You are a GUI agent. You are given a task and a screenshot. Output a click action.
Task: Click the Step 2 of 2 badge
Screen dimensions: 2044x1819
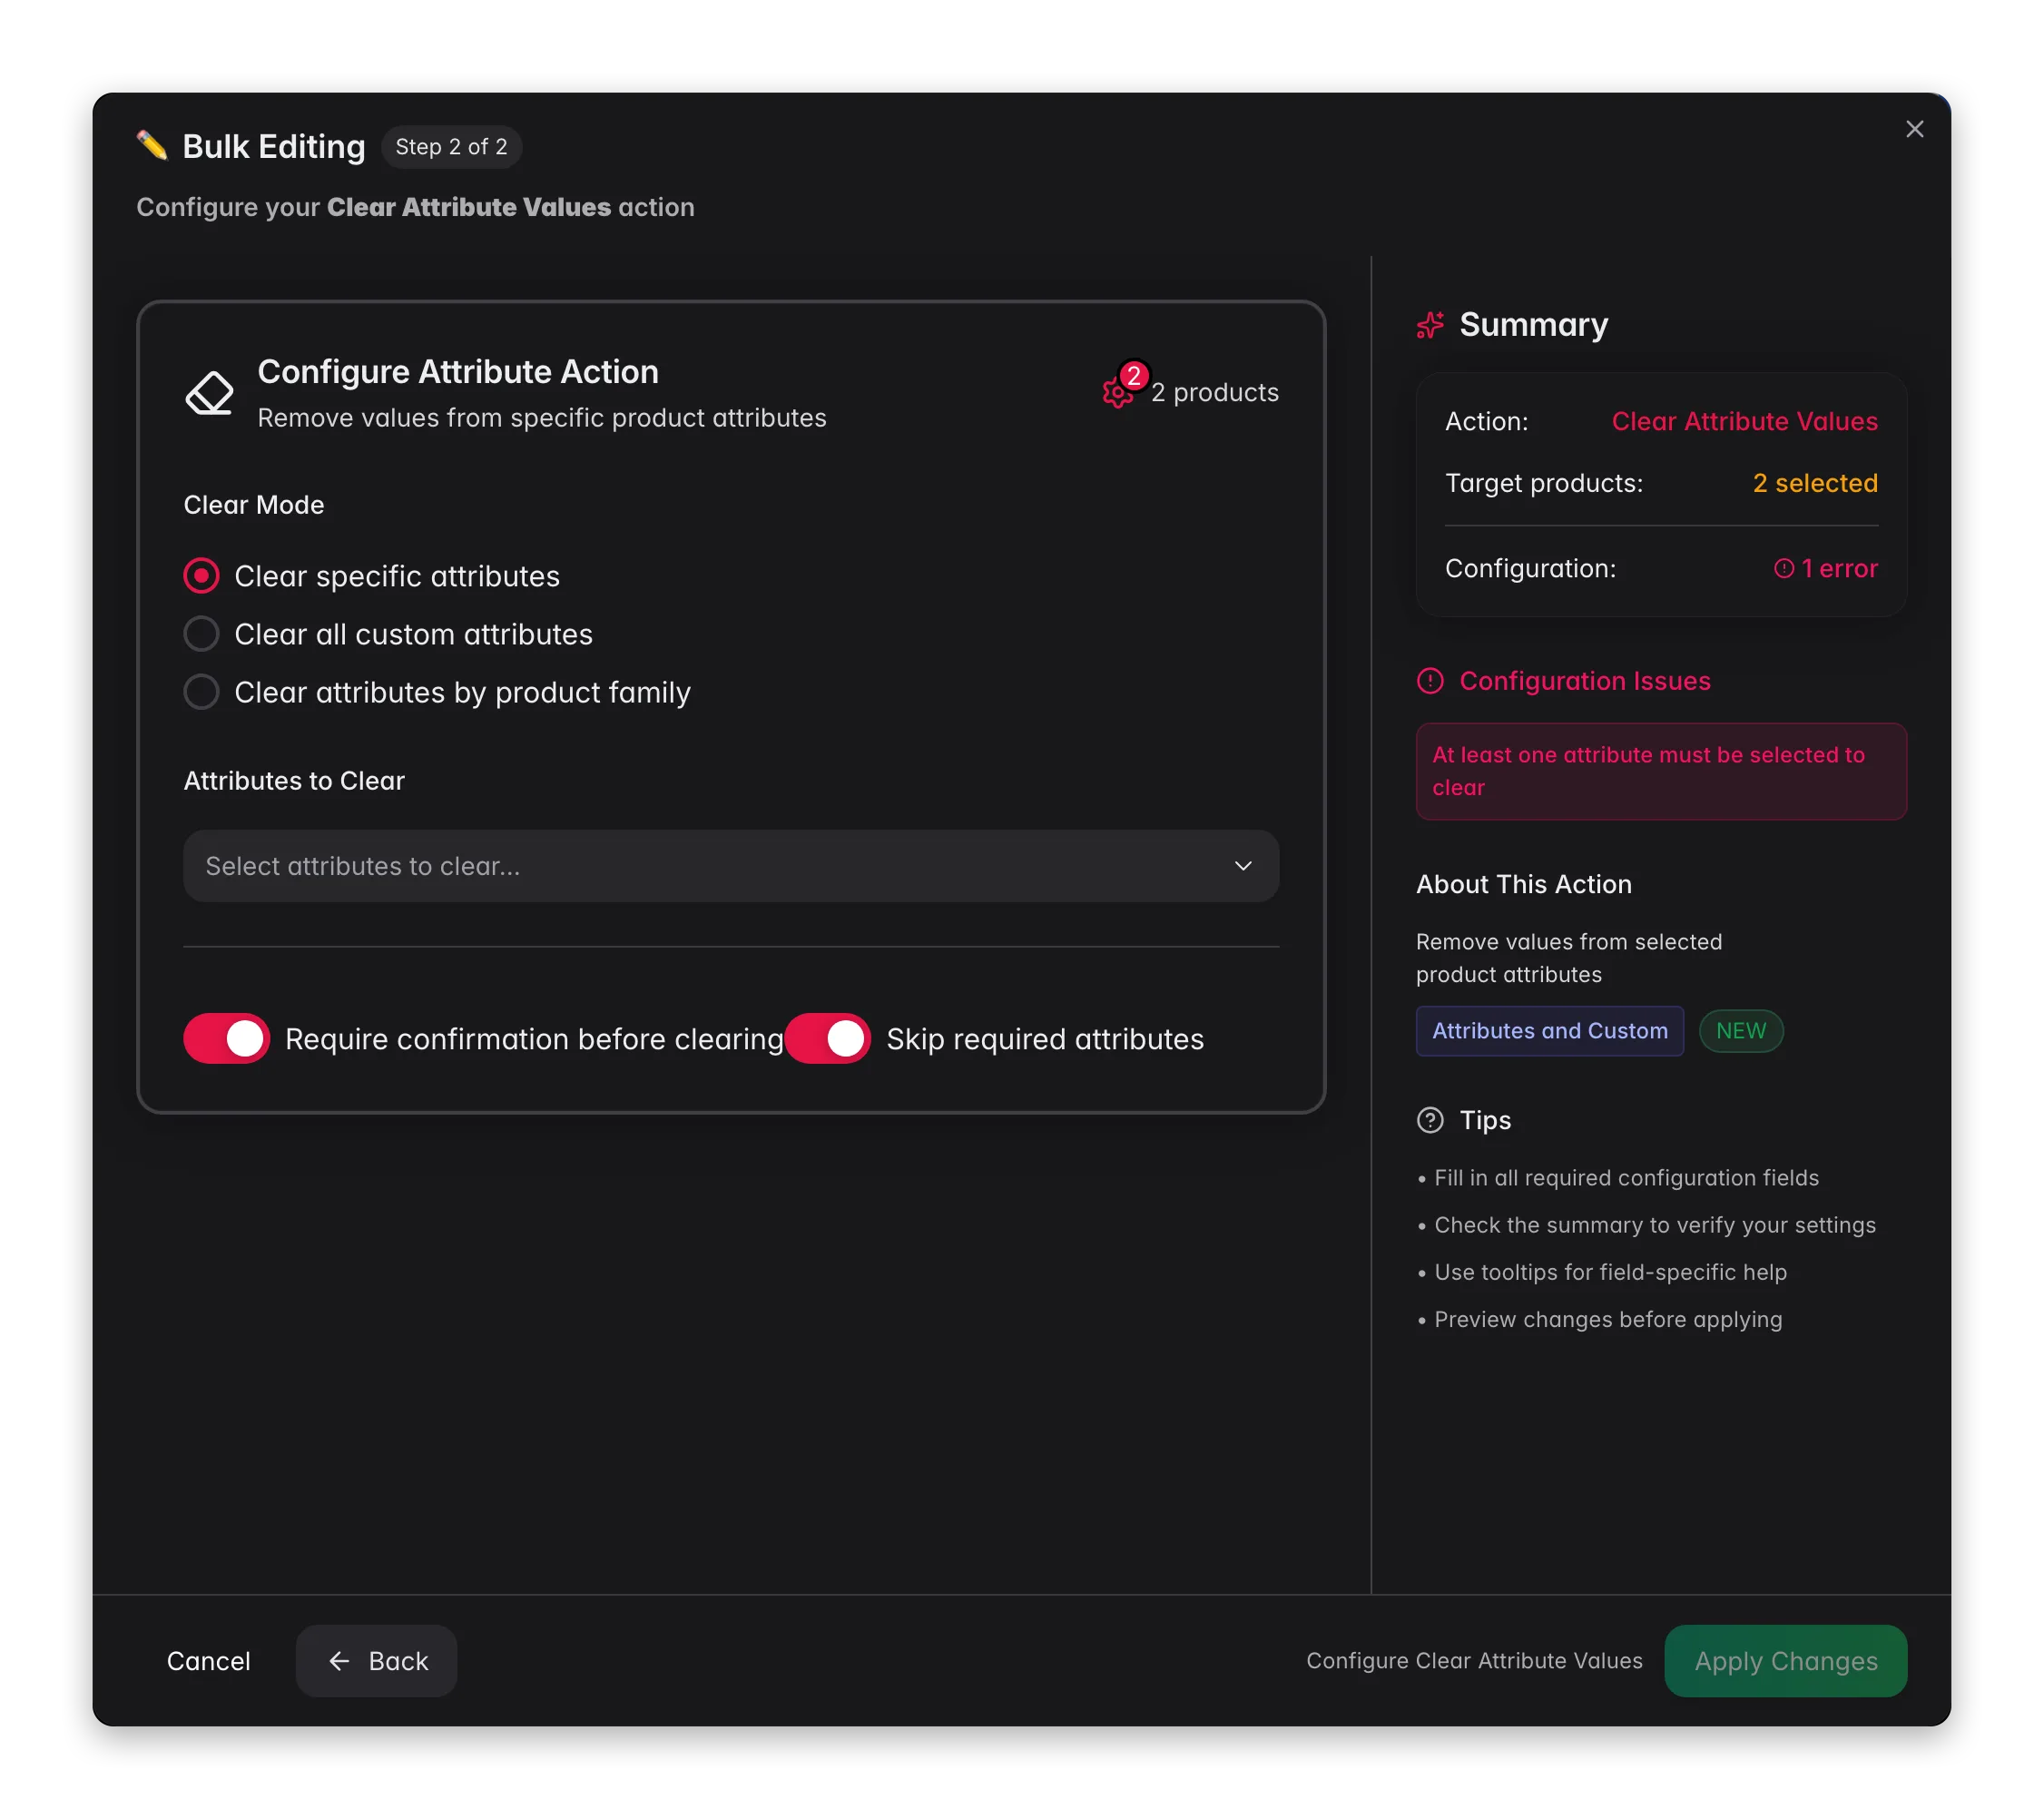click(451, 147)
